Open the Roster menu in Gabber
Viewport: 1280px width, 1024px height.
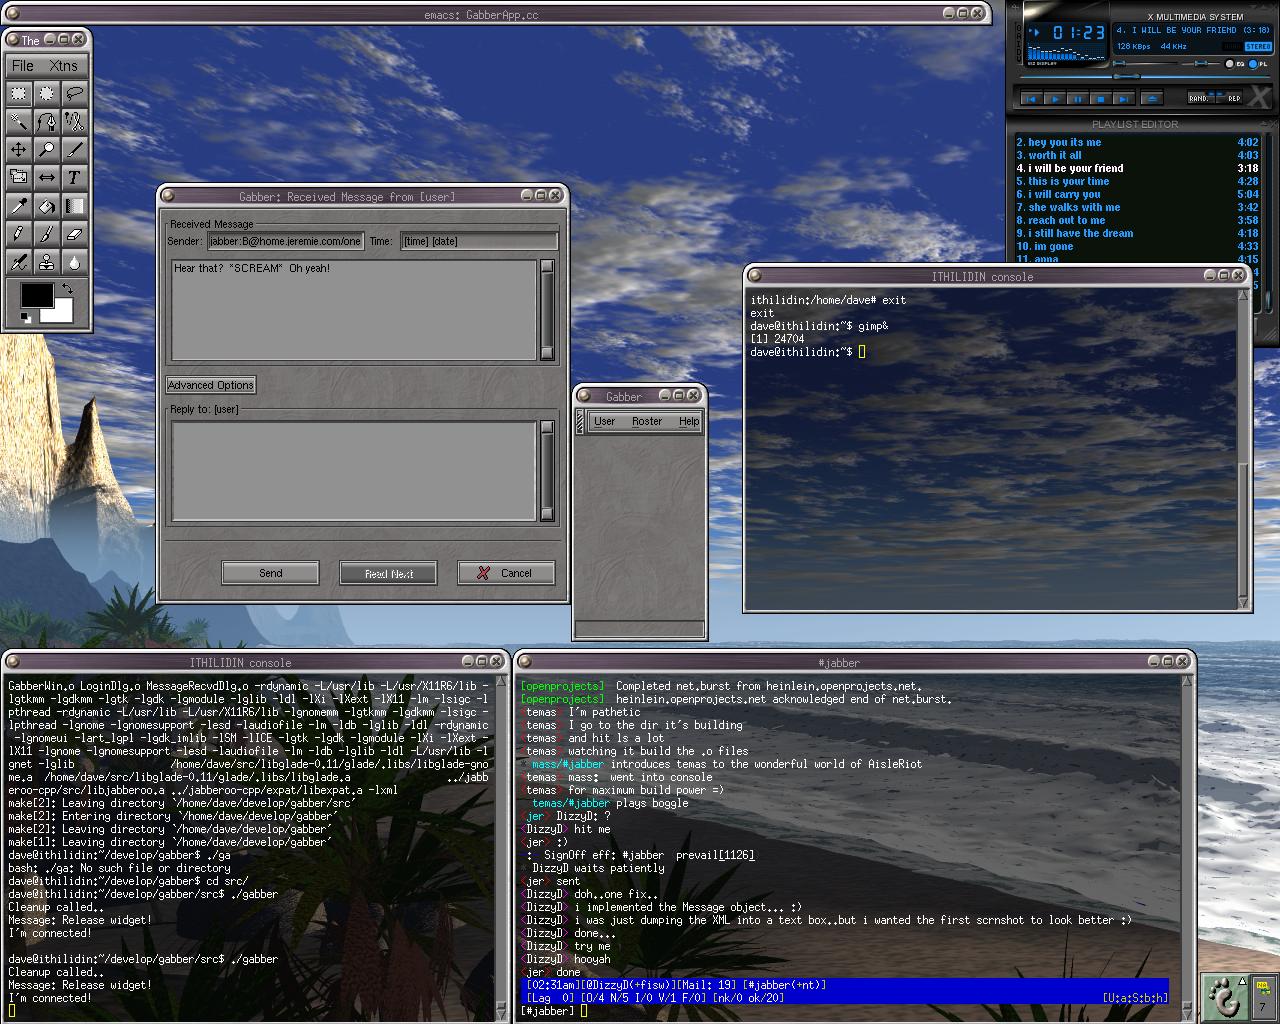tap(647, 421)
